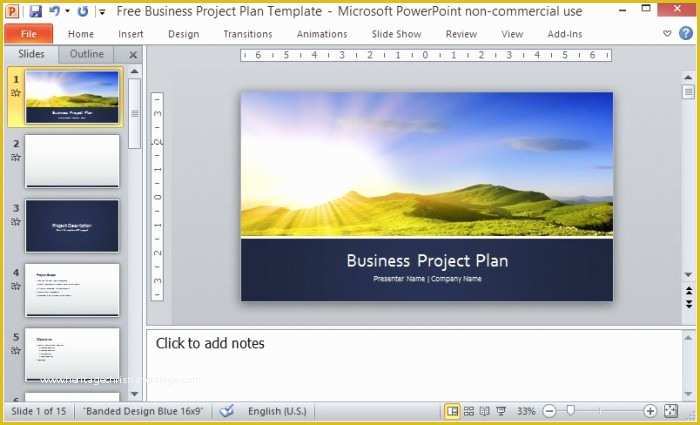This screenshot has height=425, width=700.
Task: Click the zoom out minus button
Action: (550, 411)
